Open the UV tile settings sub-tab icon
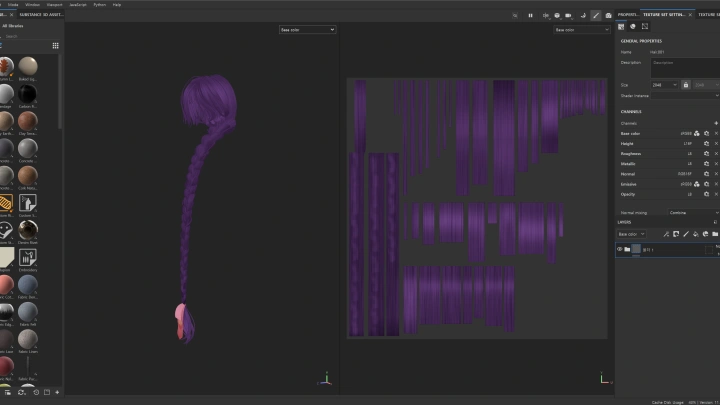The width and height of the screenshot is (720, 405). click(645, 27)
